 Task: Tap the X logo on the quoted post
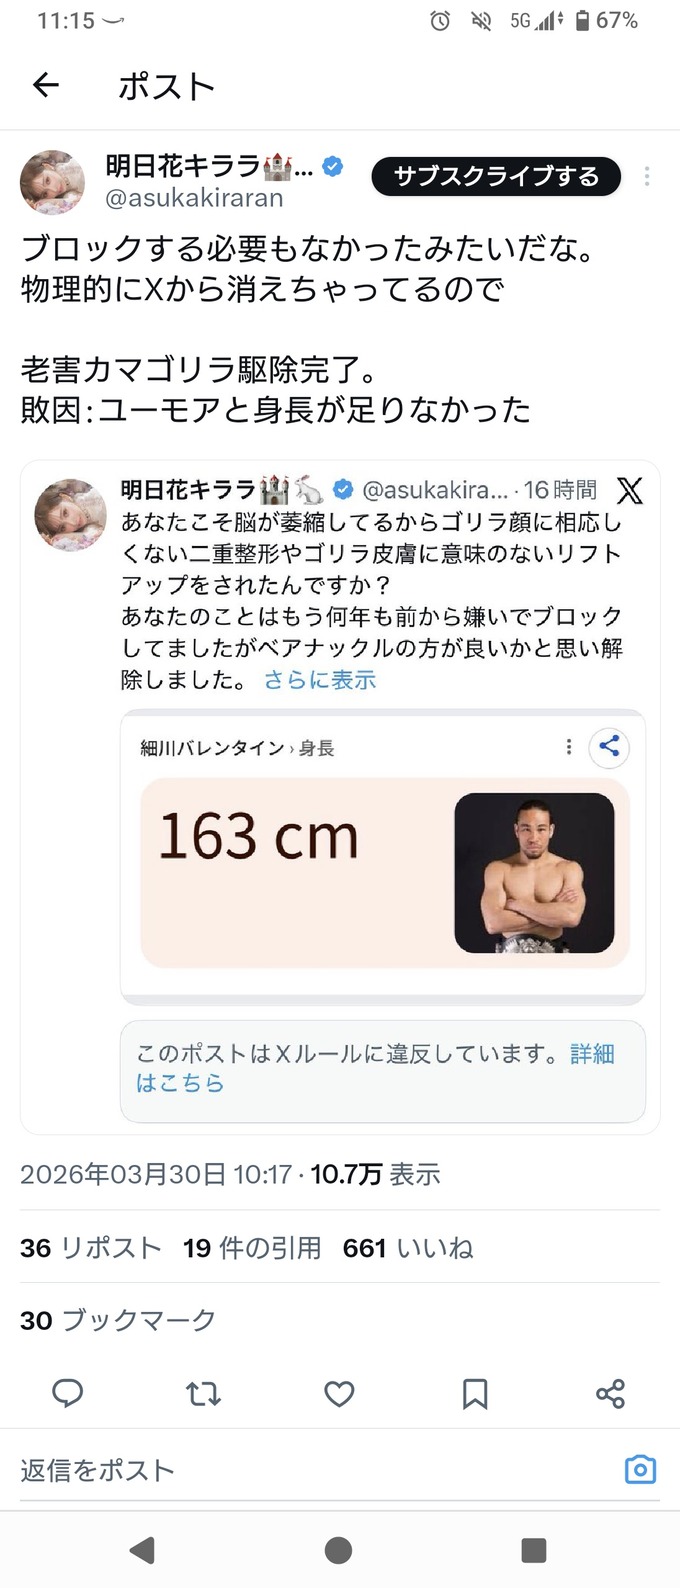click(x=629, y=490)
